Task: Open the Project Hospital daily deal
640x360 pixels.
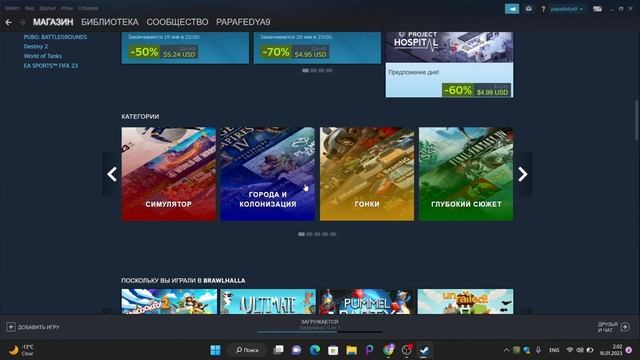Action: tap(449, 64)
